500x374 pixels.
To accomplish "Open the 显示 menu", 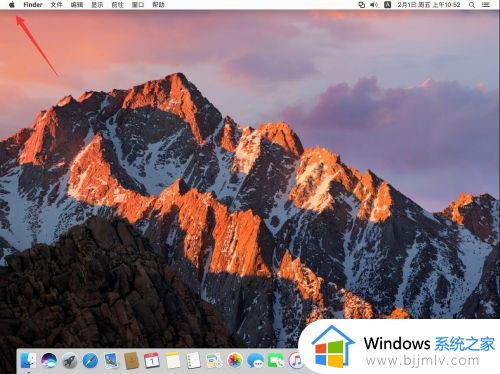I will click(97, 5).
